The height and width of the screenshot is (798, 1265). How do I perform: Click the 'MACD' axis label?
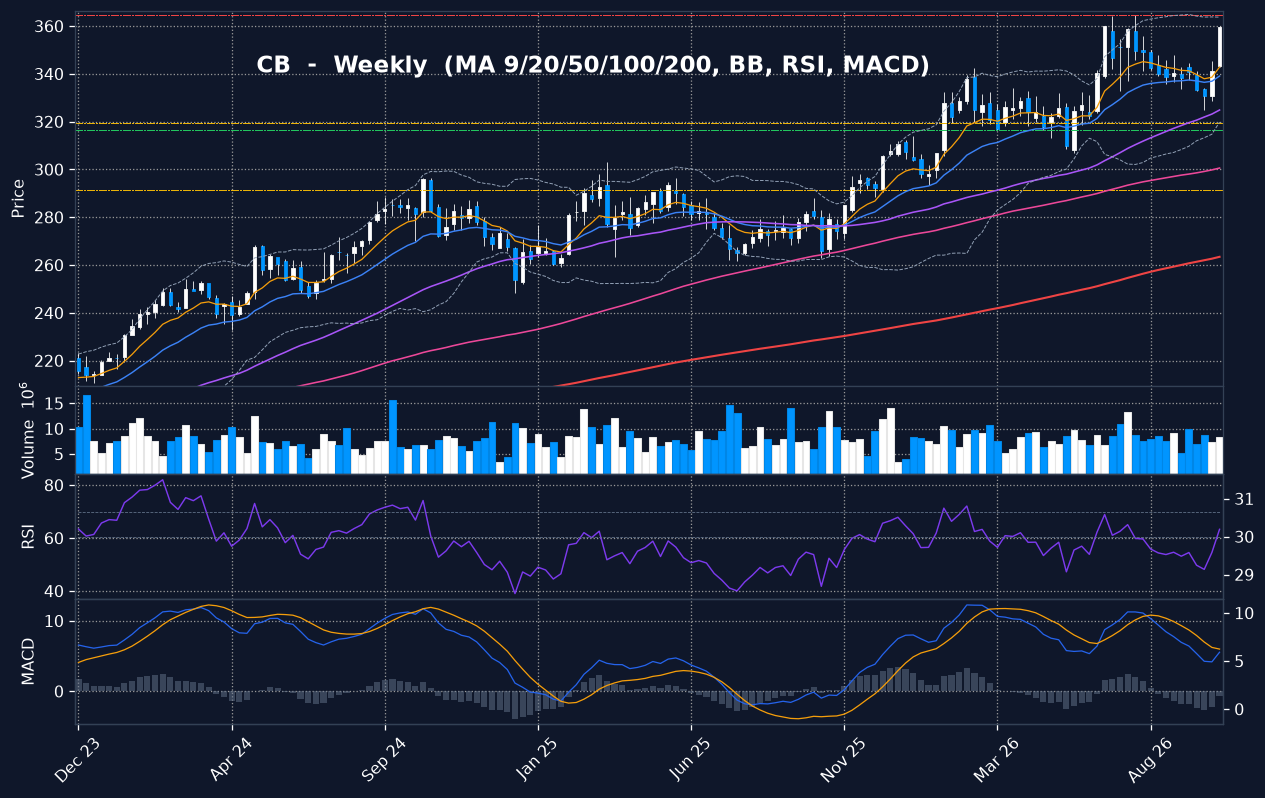(28, 661)
